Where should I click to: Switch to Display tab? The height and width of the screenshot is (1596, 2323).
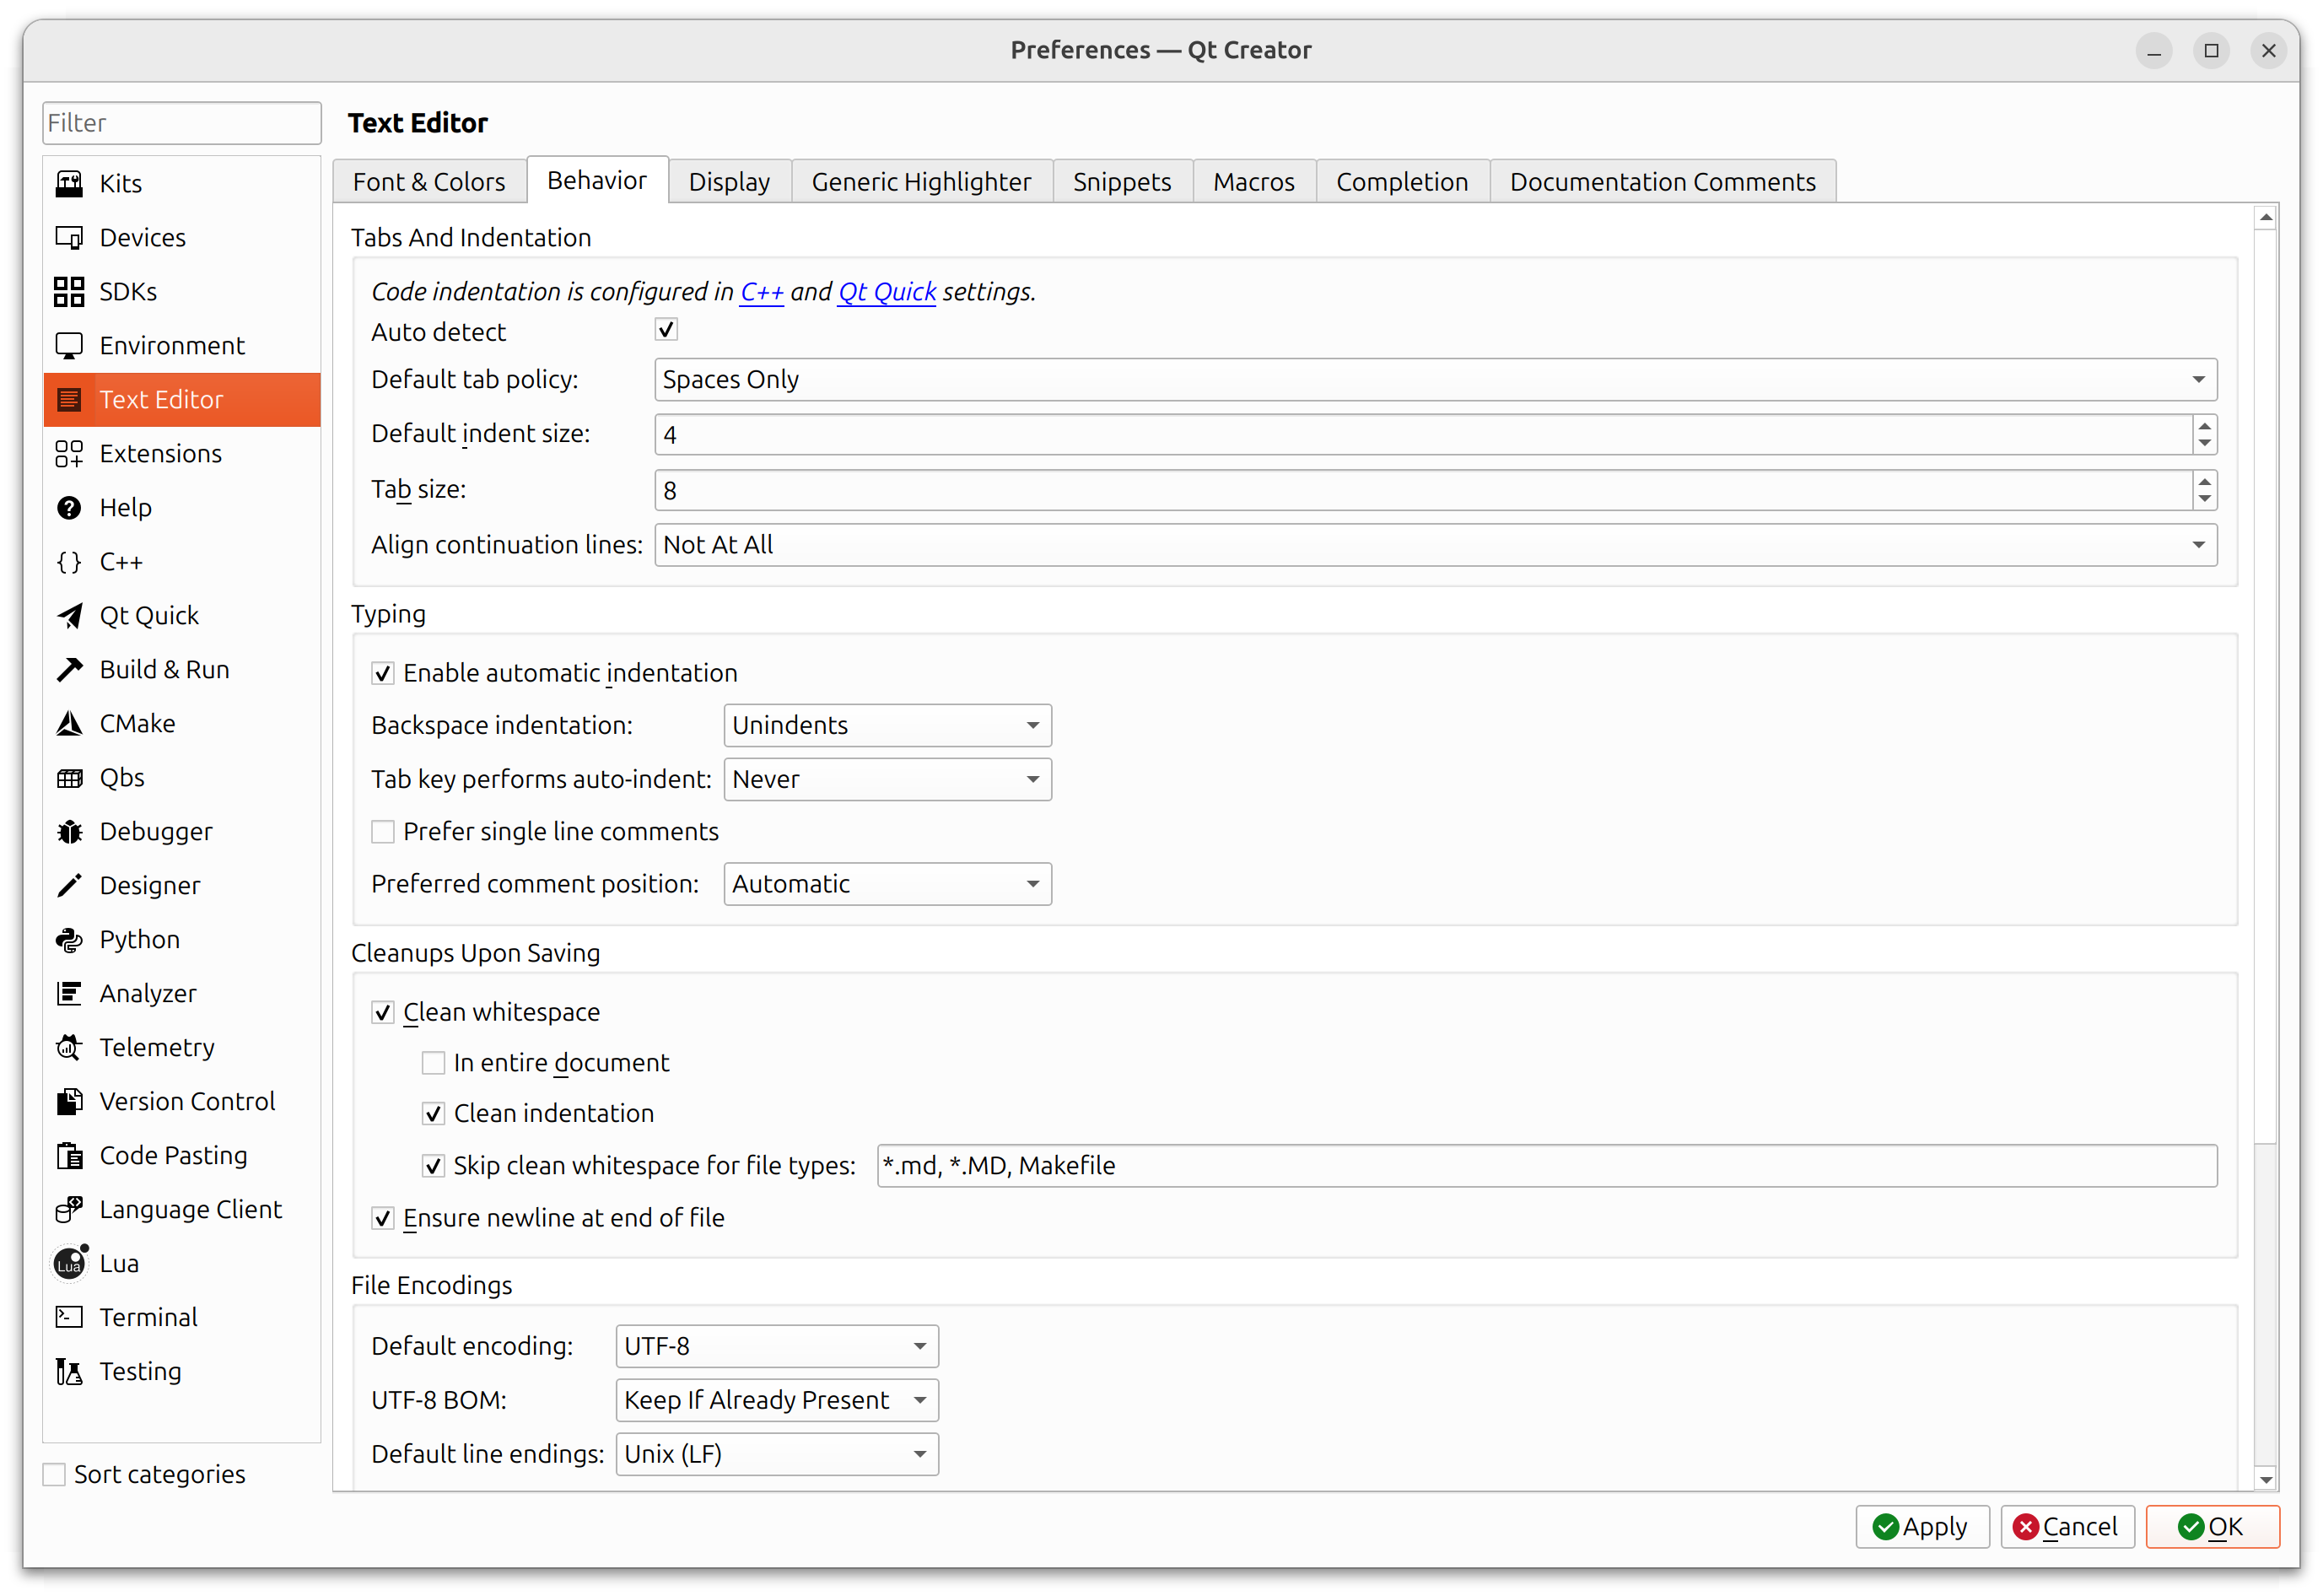point(729,182)
